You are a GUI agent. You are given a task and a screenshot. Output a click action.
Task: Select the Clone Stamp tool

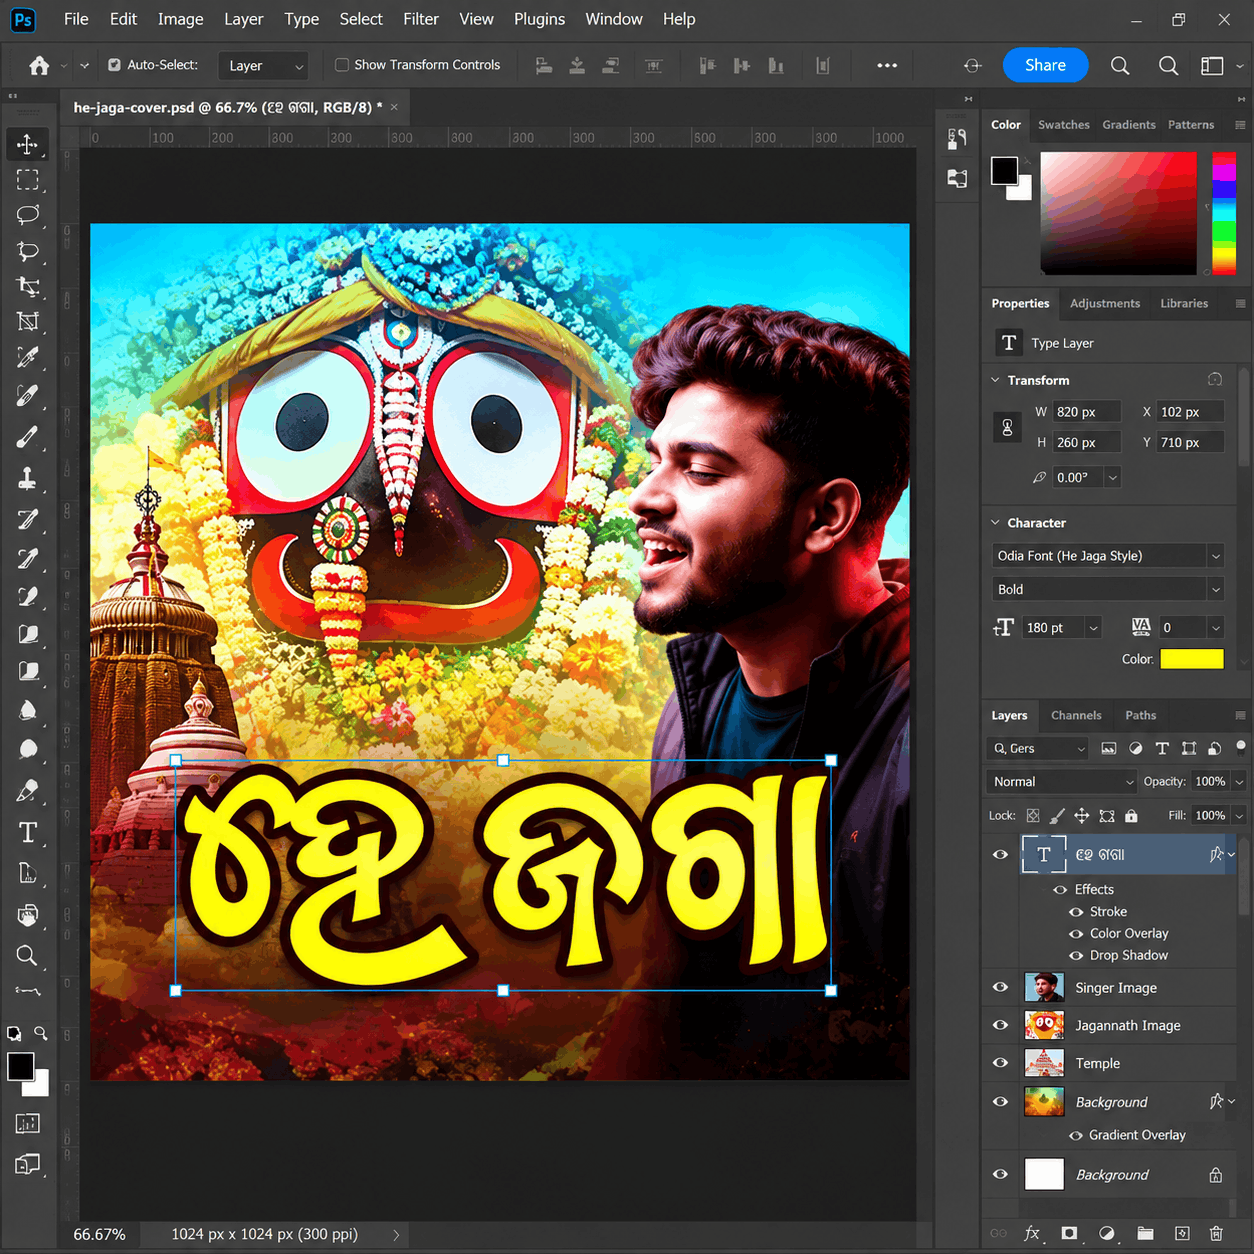click(28, 478)
